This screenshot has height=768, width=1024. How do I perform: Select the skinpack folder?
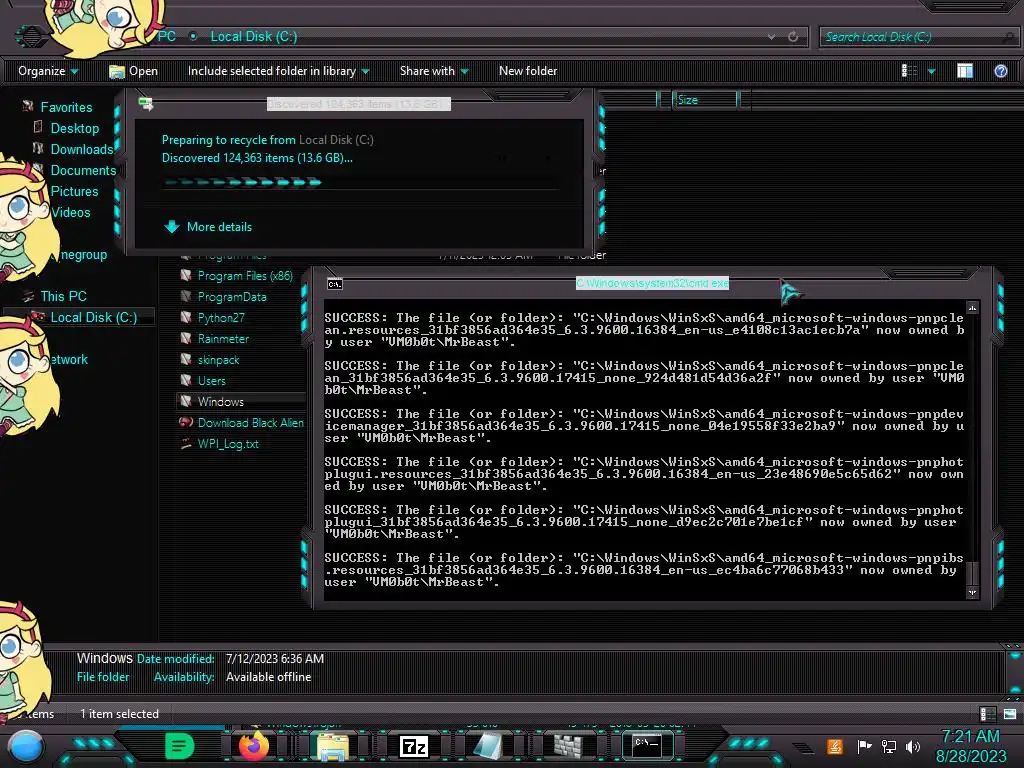[x=218, y=360]
